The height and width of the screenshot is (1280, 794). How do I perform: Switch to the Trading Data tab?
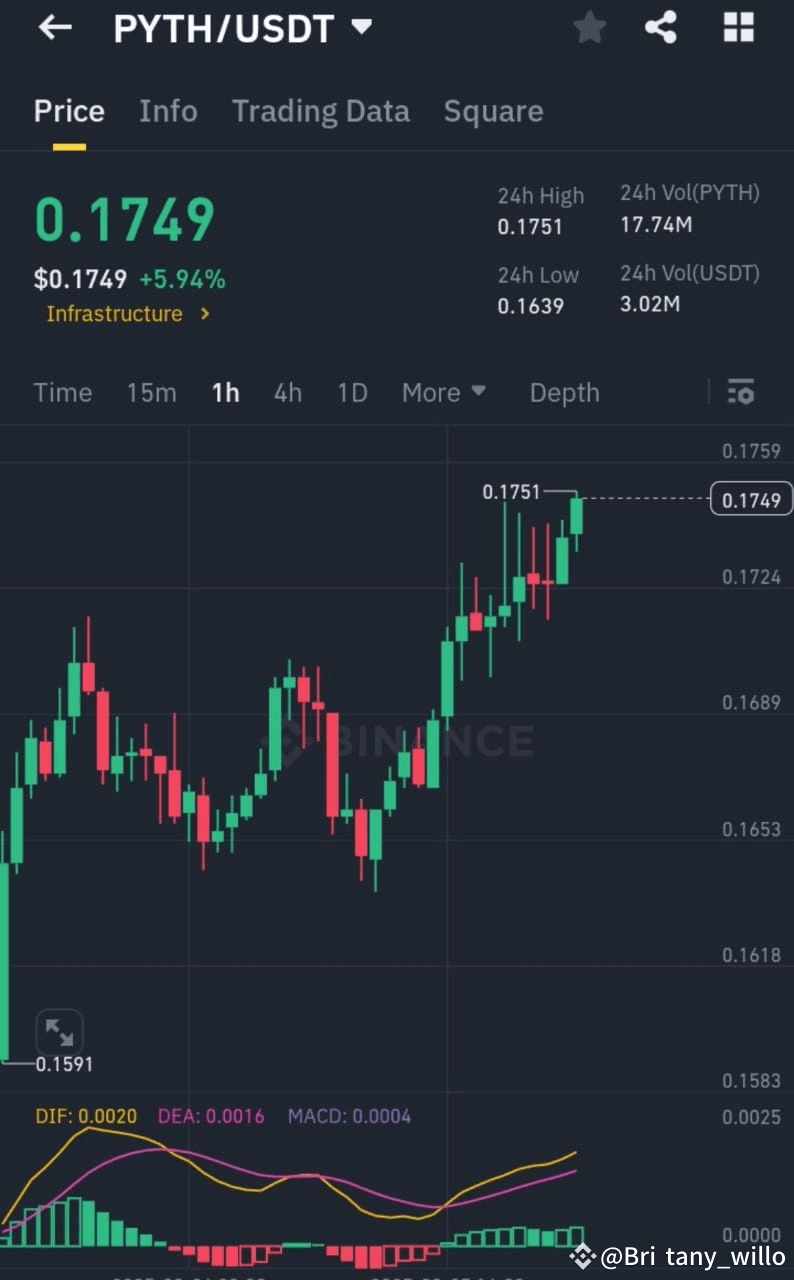click(x=320, y=111)
